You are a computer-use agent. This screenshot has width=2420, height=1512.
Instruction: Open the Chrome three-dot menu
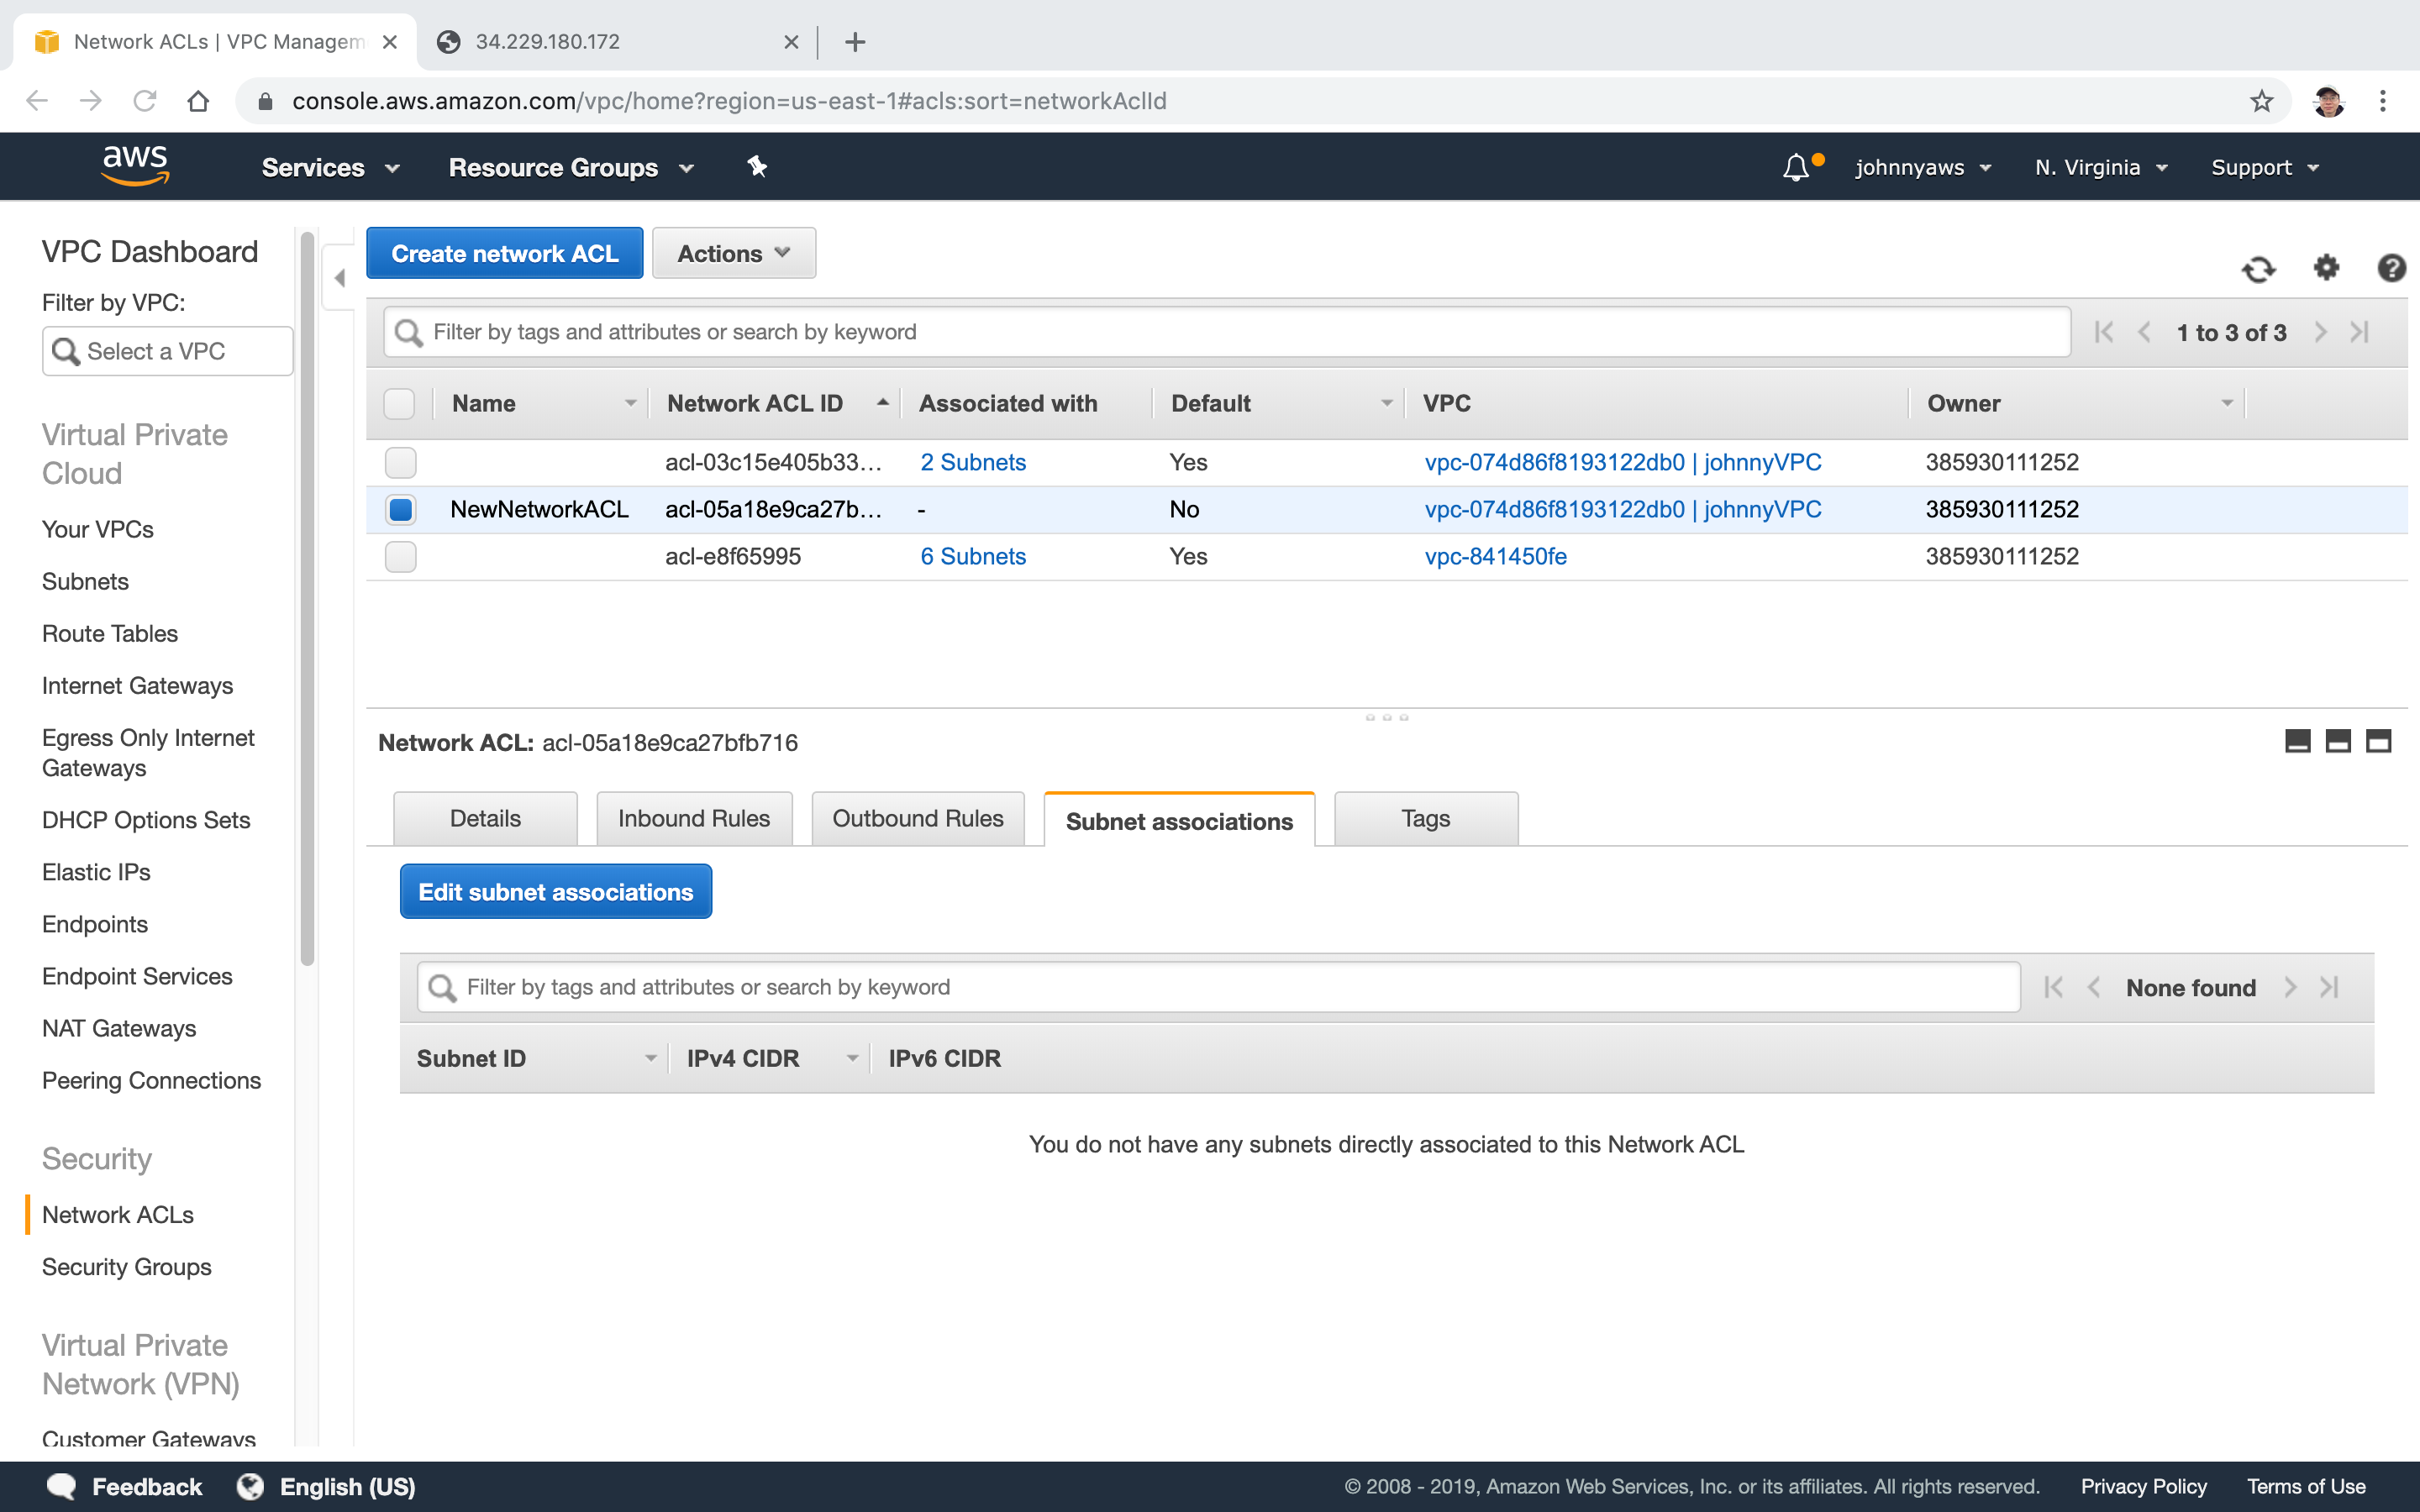point(2383,101)
